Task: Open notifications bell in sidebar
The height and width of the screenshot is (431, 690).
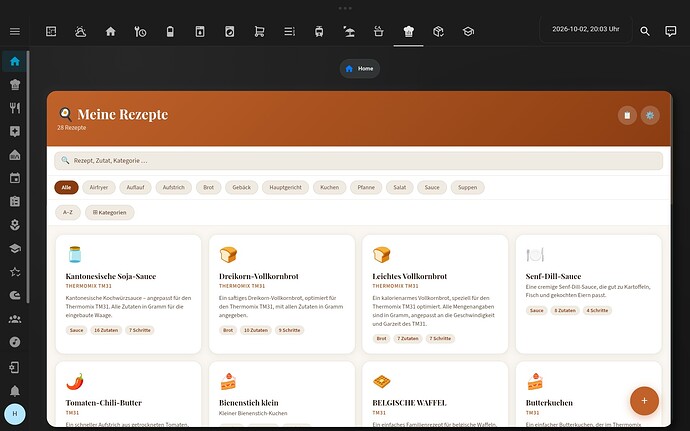Action: click(x=15, y=391)
